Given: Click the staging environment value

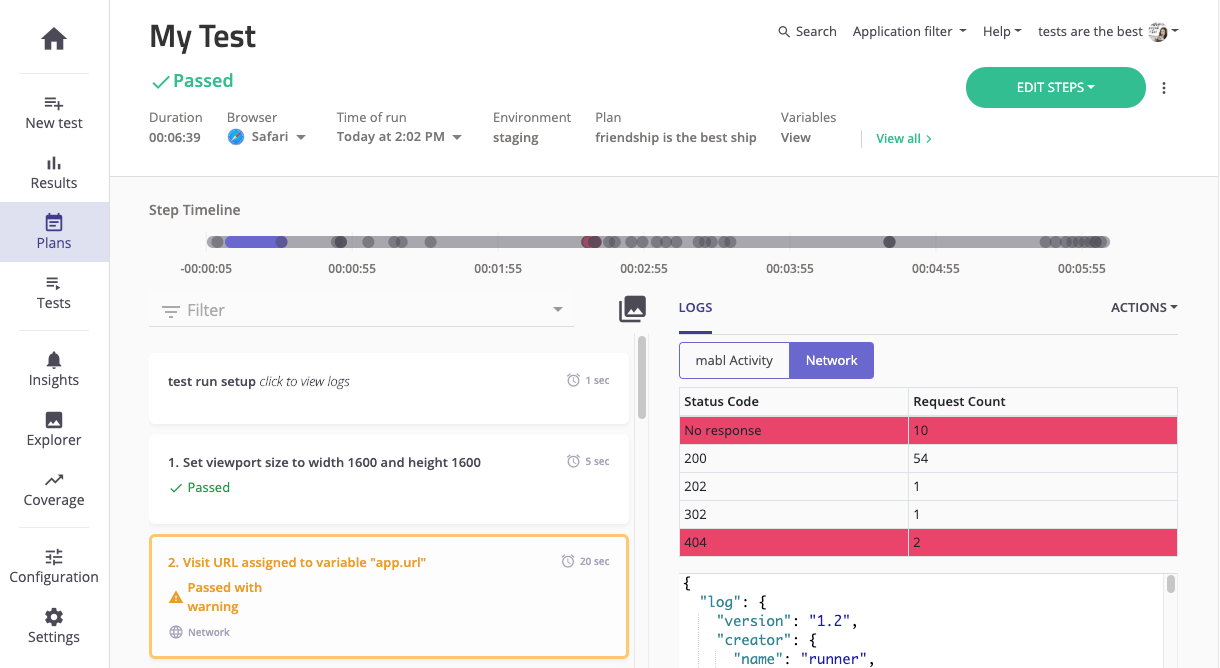Looking at the screenshot, I should coord(516,138).
